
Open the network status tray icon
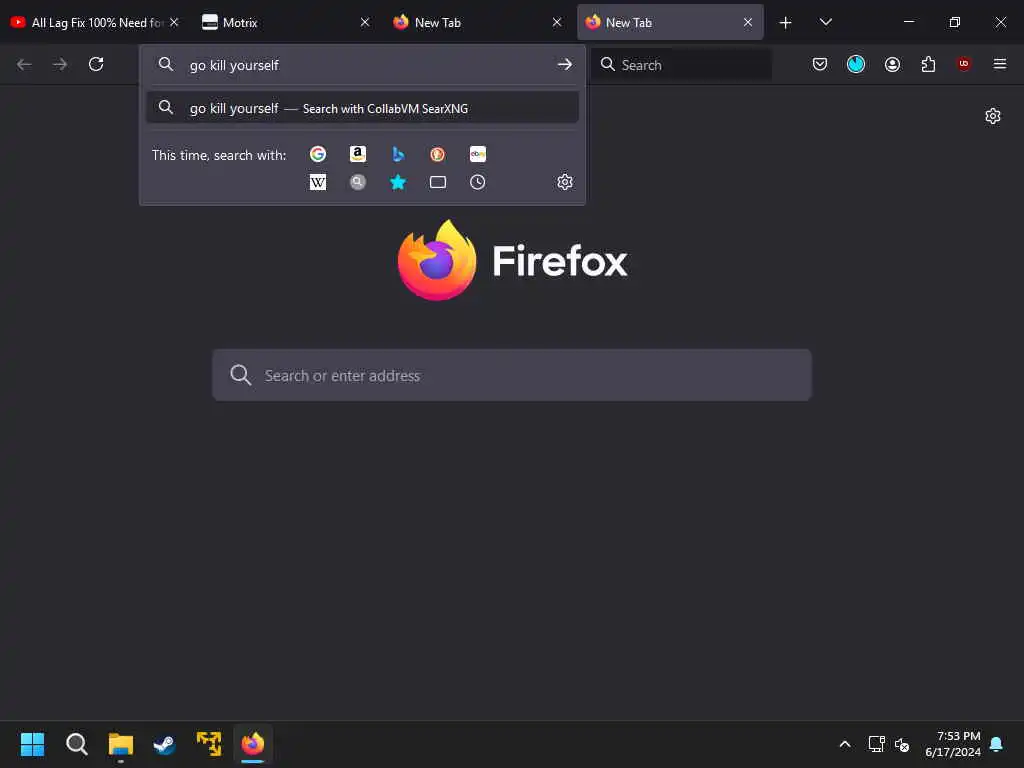point(876,744)
